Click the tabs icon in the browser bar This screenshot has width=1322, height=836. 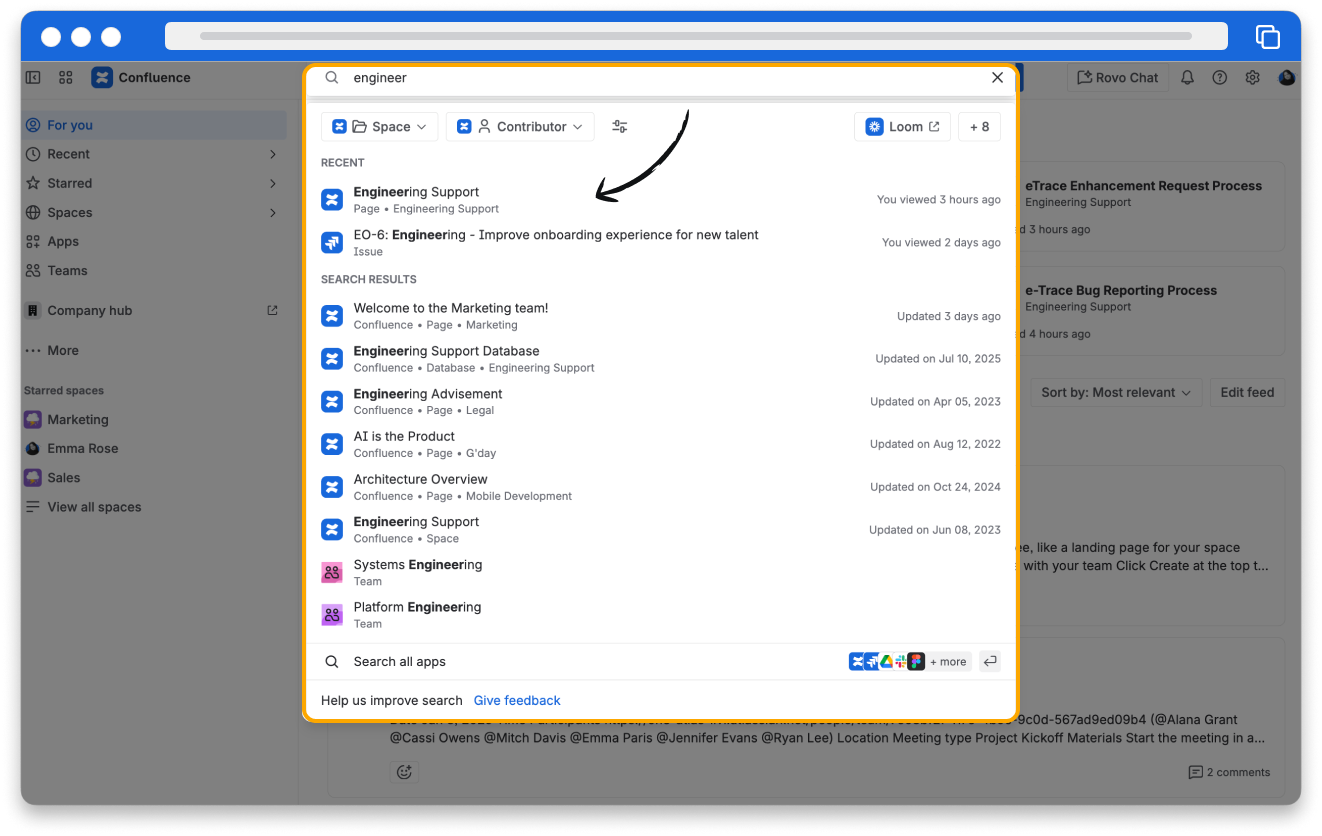pyautogui.click(x=1267, y=36)
